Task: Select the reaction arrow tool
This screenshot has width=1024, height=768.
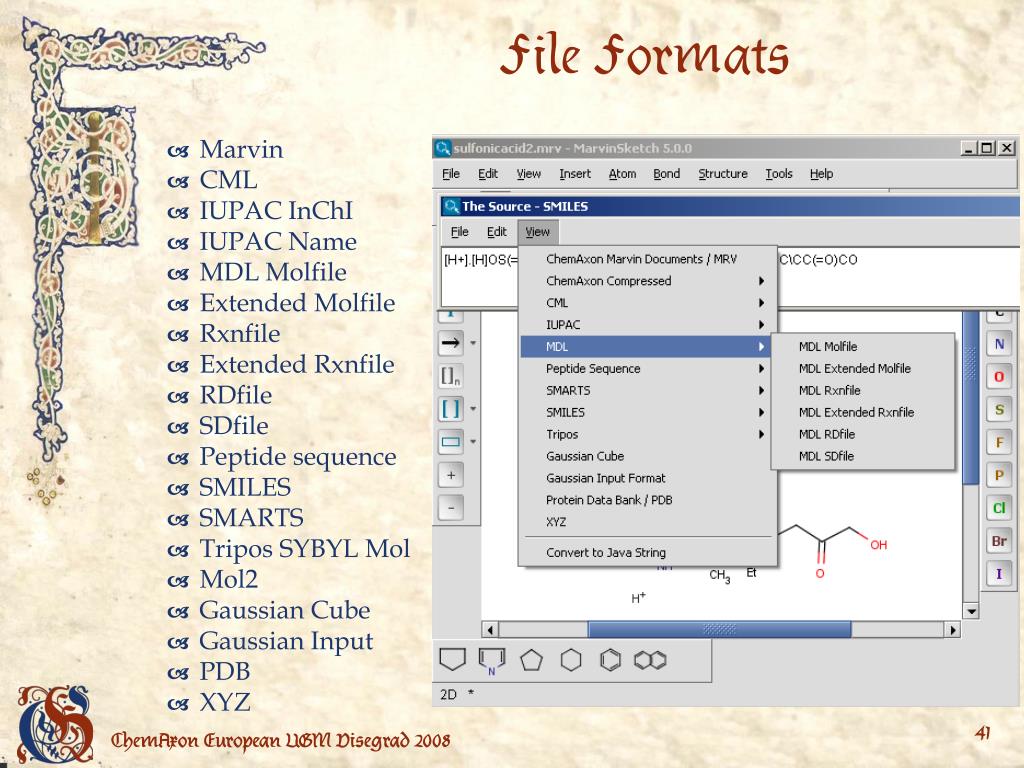Action: (451, 343)
